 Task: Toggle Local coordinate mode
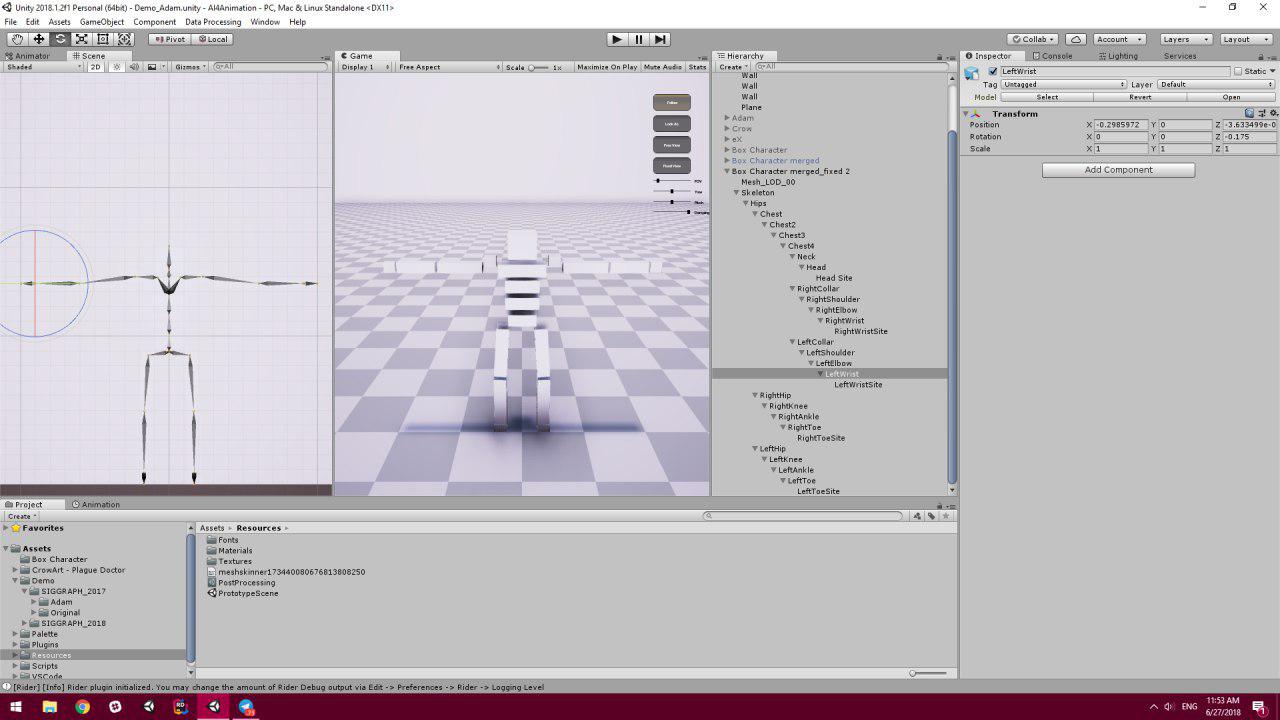211,39
